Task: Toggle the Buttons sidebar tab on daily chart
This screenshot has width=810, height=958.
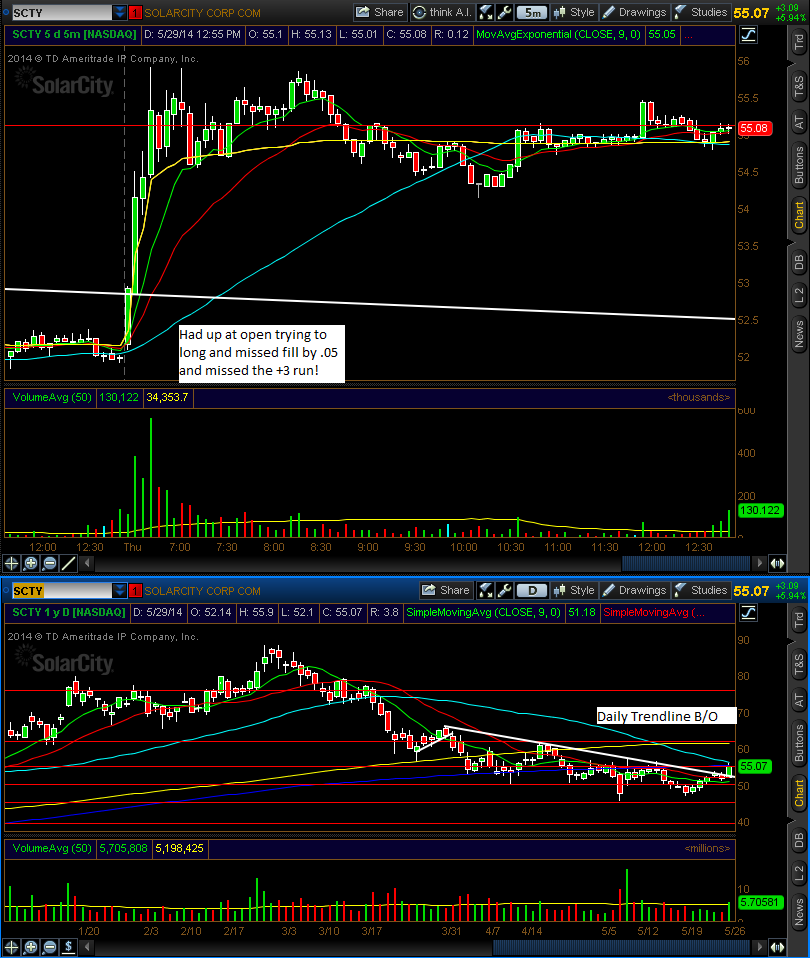Action: point(799,742)
